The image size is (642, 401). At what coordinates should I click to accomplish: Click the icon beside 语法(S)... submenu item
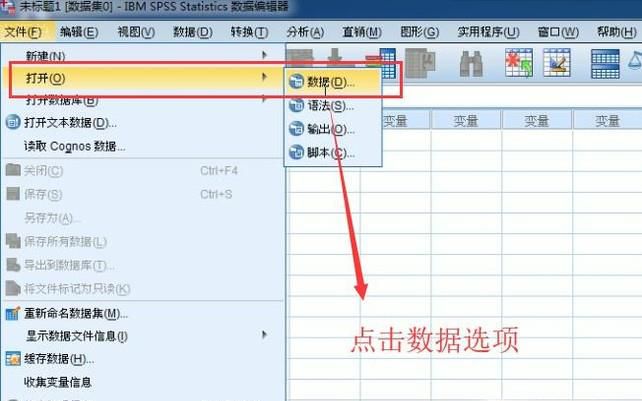tap(296, 106)
